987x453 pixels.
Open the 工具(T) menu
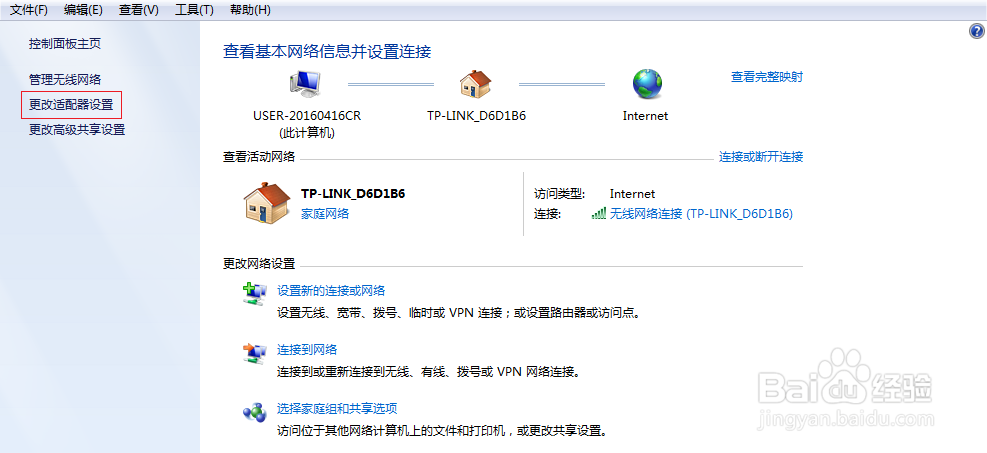194,10
